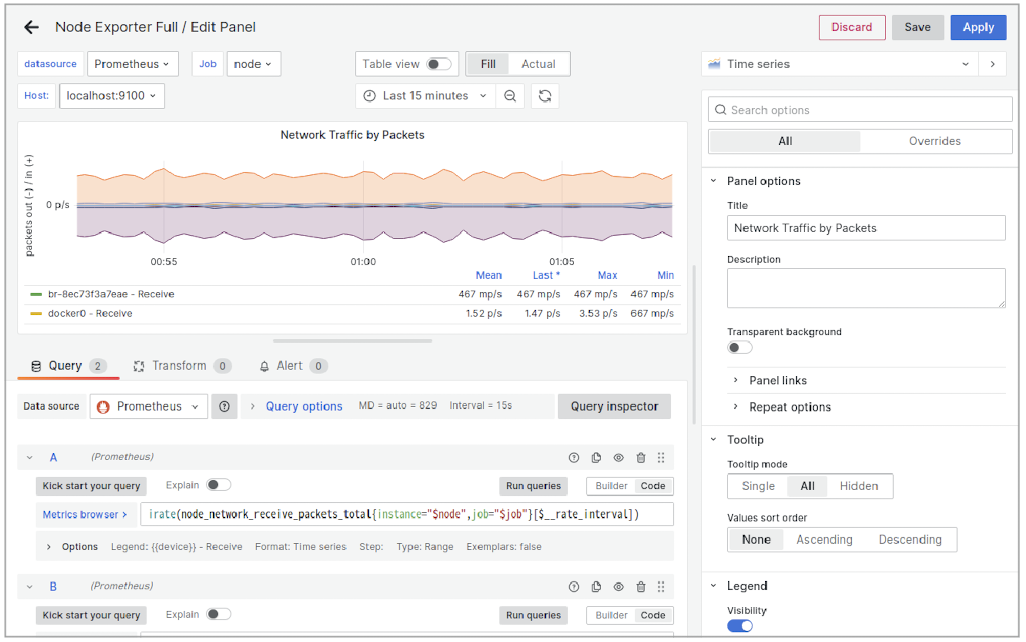Switch to the Transform tab
Image resolution: width=1026 pixels, height=642 pixels.
pyautogui.click(x=182, y=366)
